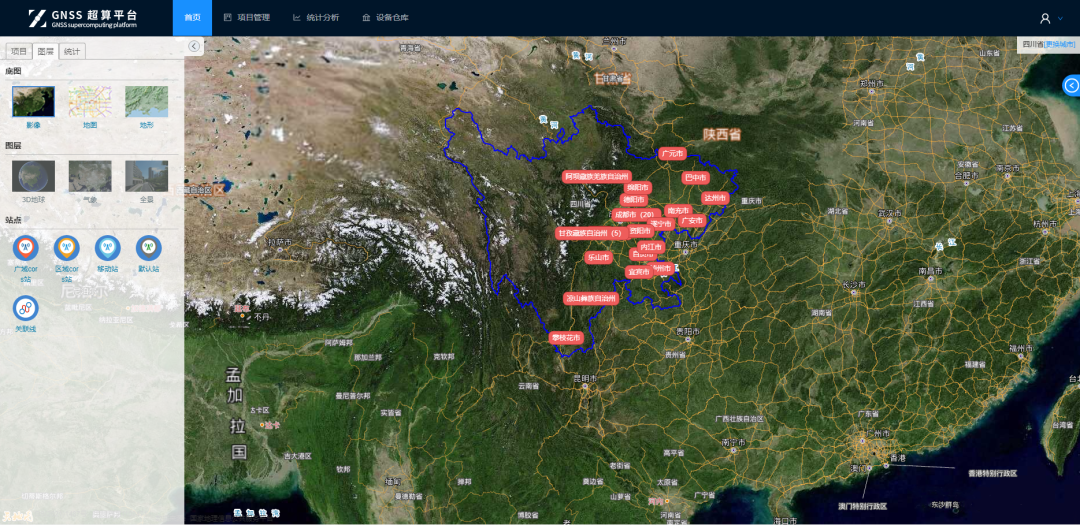Click the 广元市 map marker
Image resolution: width=1080 pixels, height=525 pixels.
tap(672, 154)
